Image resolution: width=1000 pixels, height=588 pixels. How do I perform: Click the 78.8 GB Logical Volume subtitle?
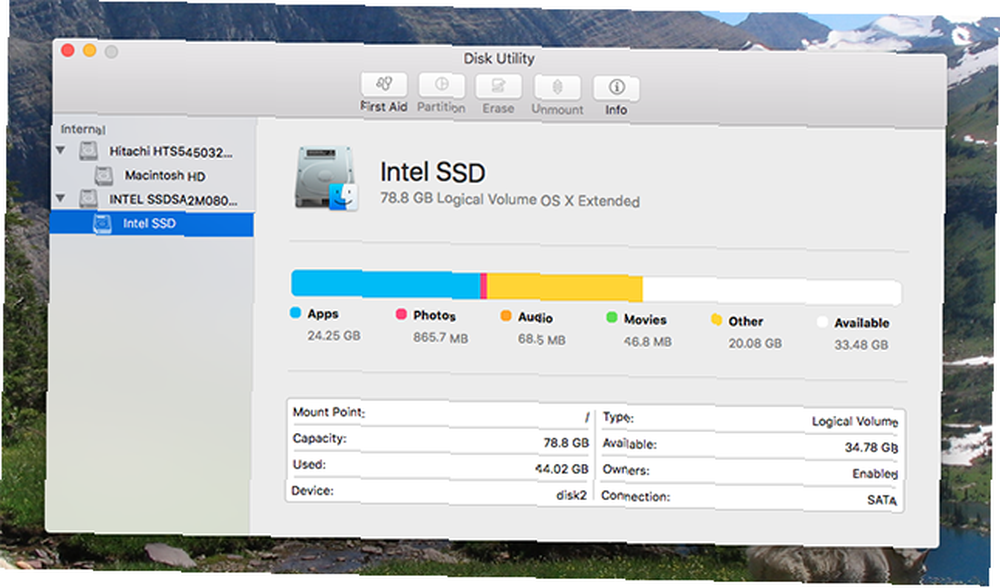[510, 200]
